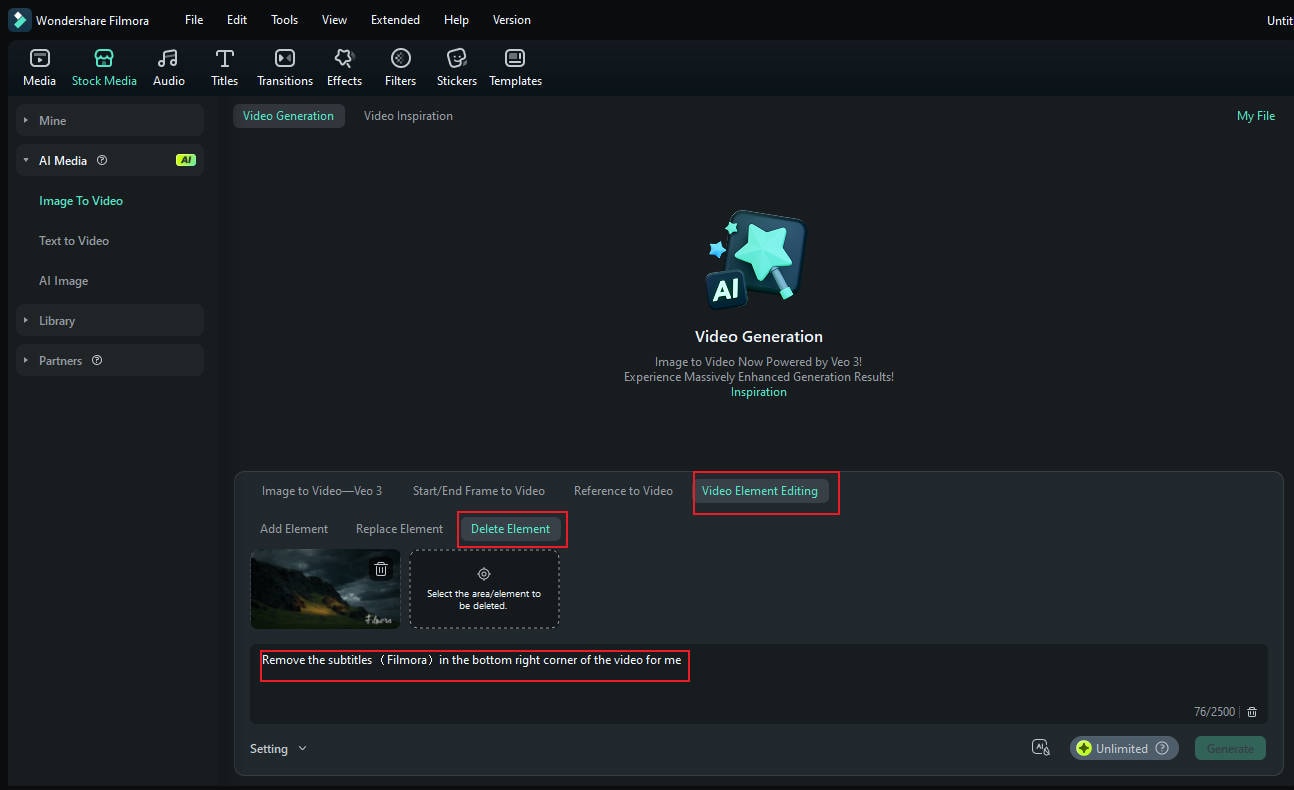Open the Extended menu

click(x=395, y=20)
